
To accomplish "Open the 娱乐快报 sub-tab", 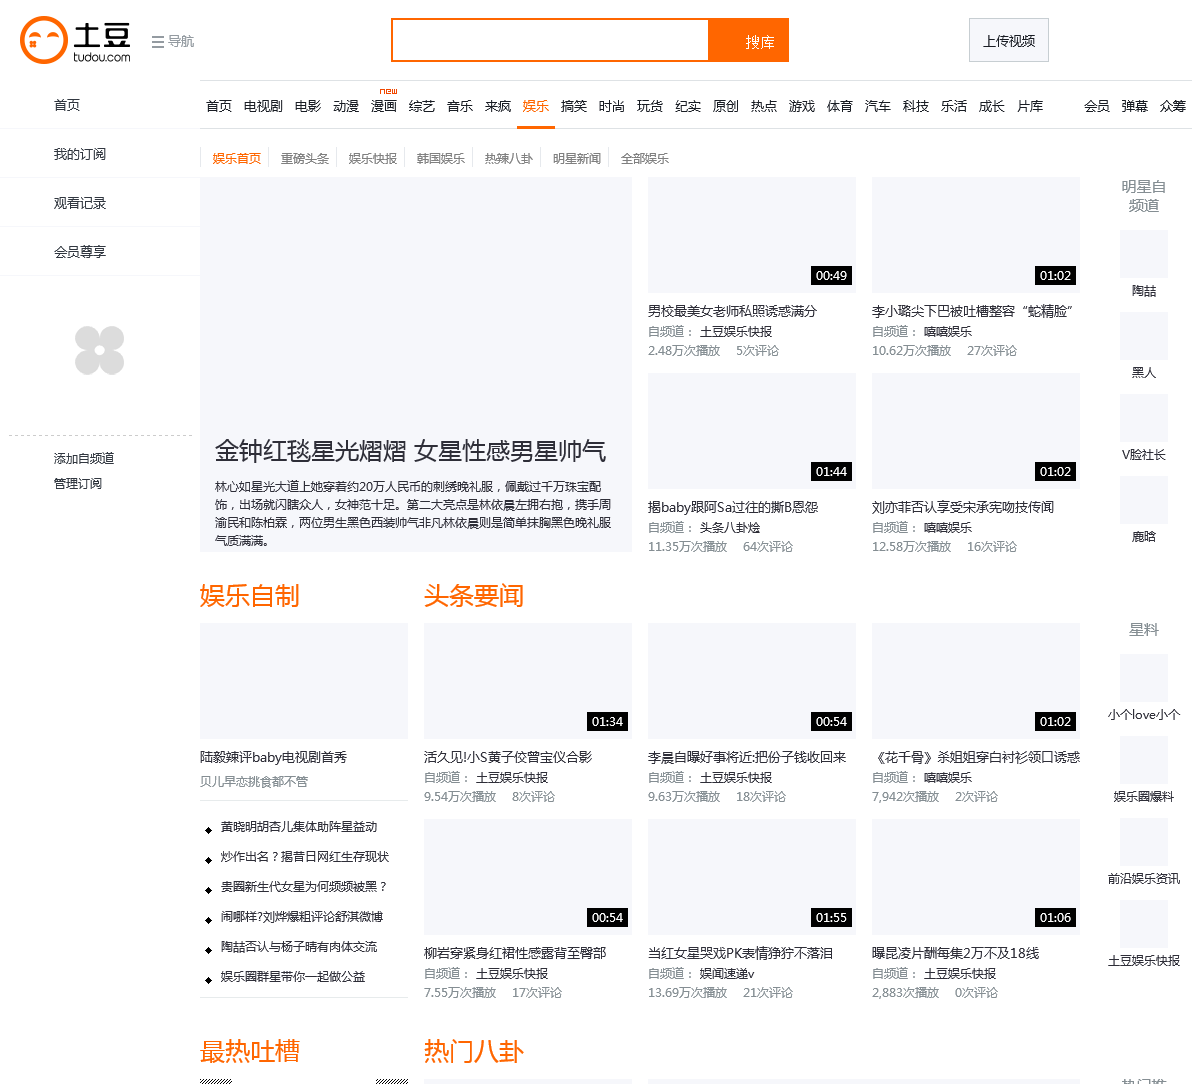I will point(372,158).
